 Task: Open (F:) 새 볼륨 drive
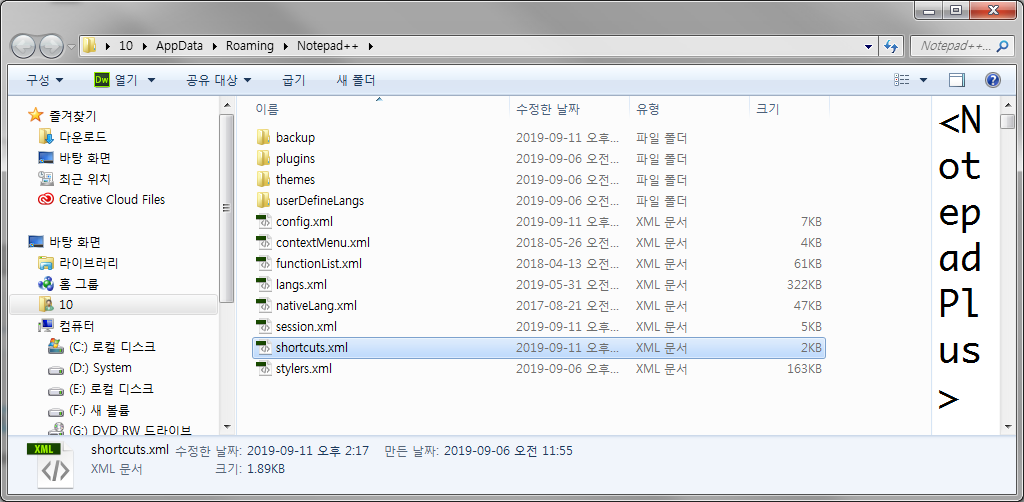click(x=99, y=410)
